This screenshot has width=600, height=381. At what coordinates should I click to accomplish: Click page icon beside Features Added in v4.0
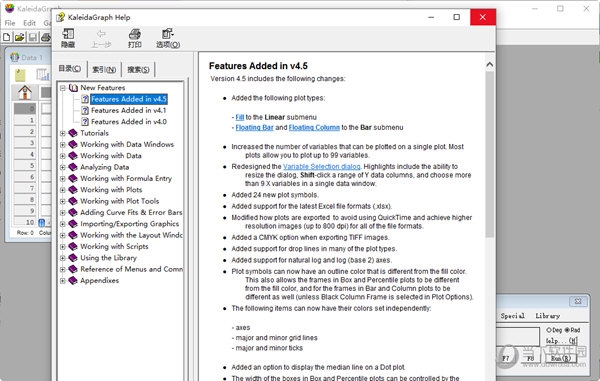tap(85, 122)
